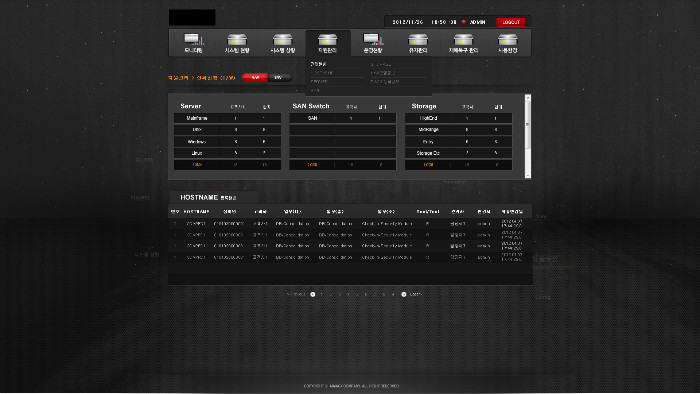The image size is (700, 394).
Task: Click the previous page arrow icon in pagination
Action: [312, 294]
